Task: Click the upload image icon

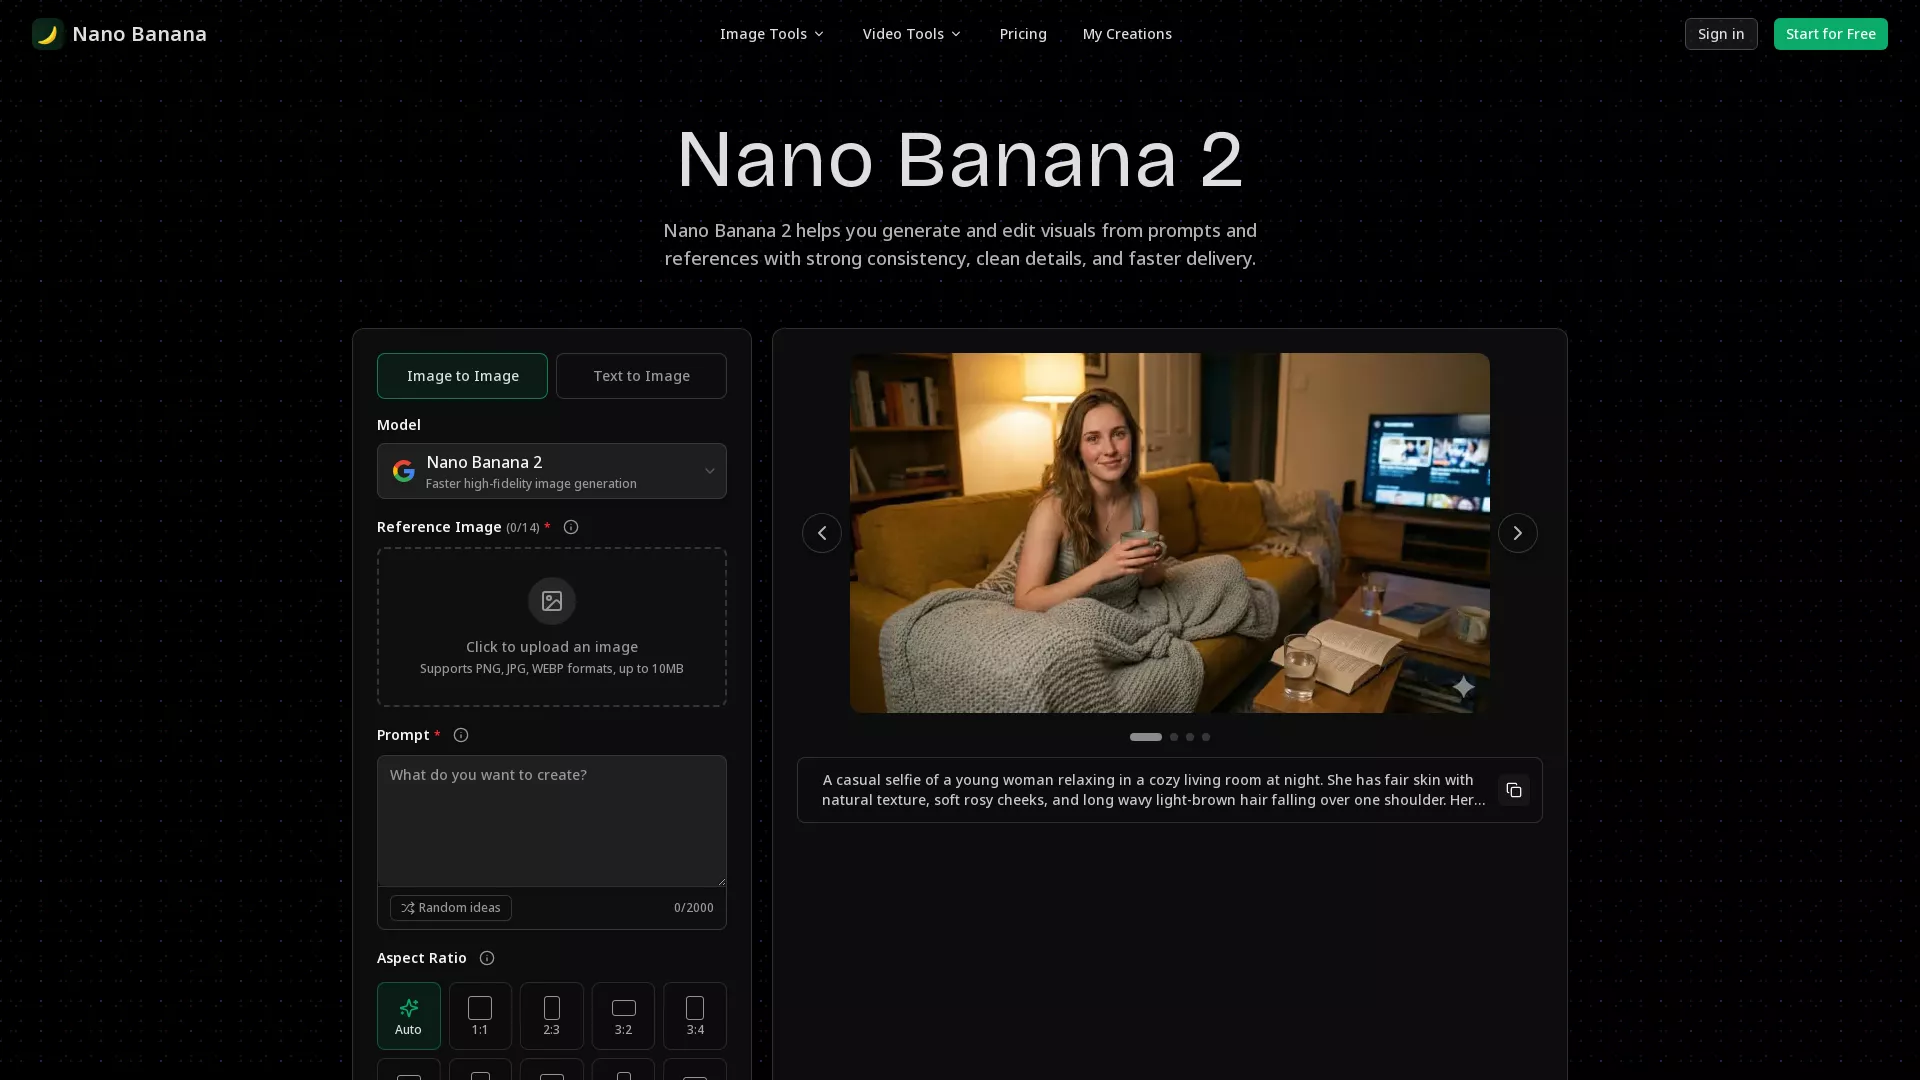Action: click(551, 601)
